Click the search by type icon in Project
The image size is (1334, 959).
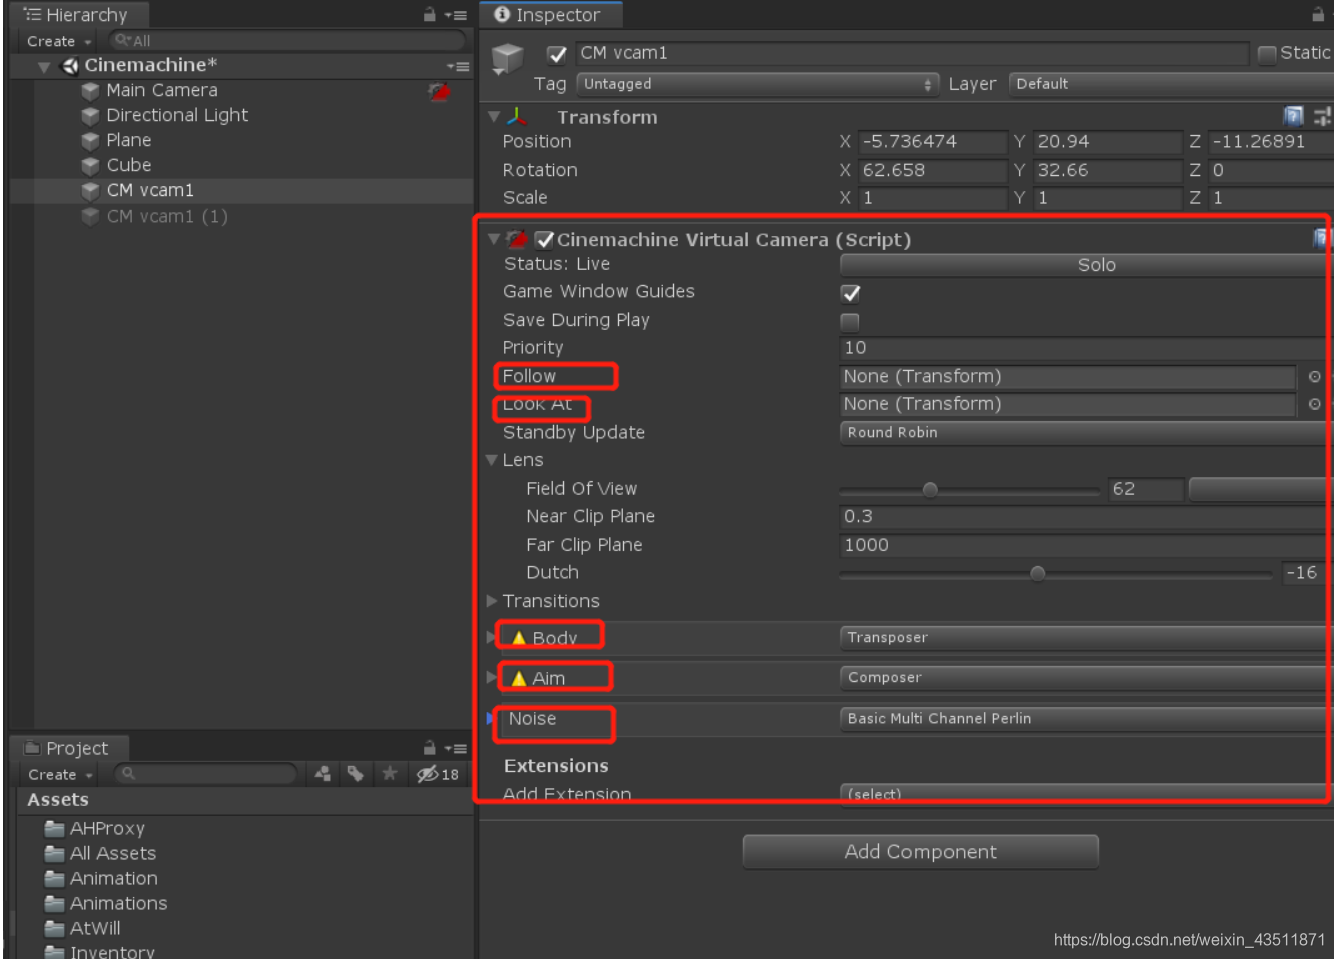[x=322, y=774]
